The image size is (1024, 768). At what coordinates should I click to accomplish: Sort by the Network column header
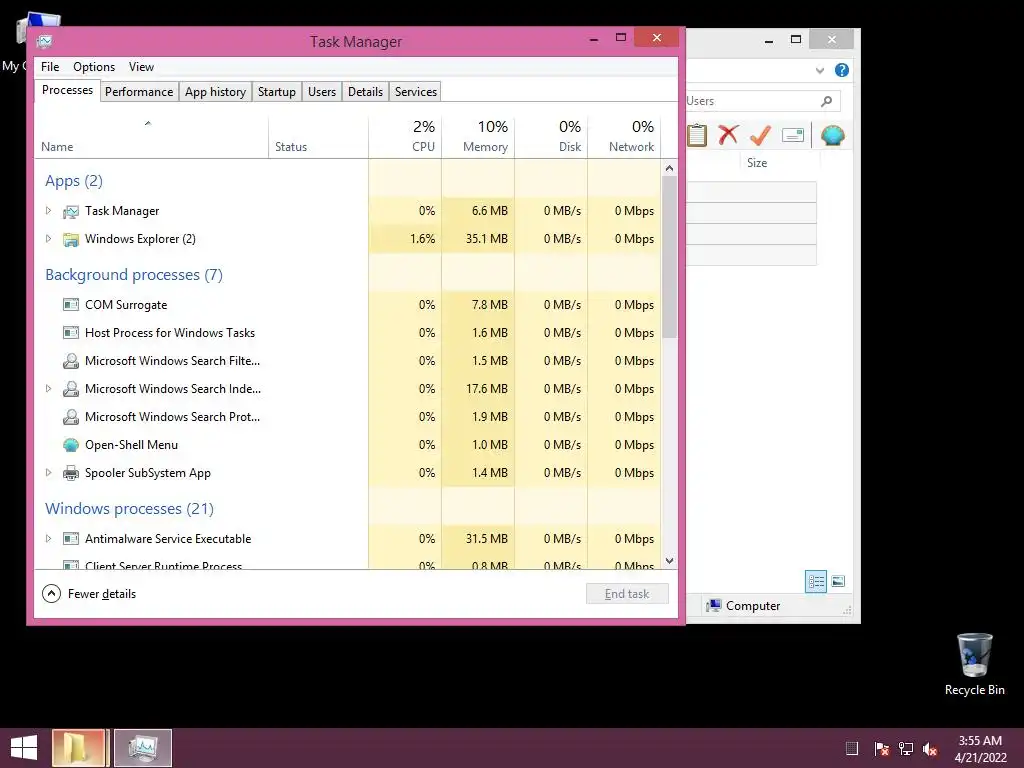coord(624,137)
